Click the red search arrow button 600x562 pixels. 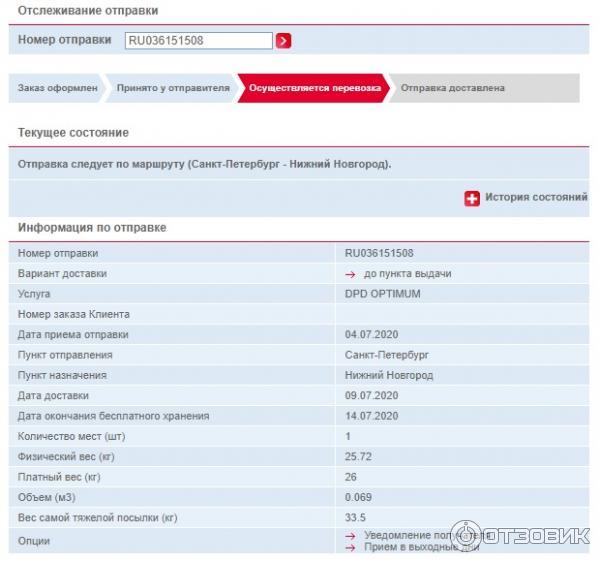click(283, 41)
